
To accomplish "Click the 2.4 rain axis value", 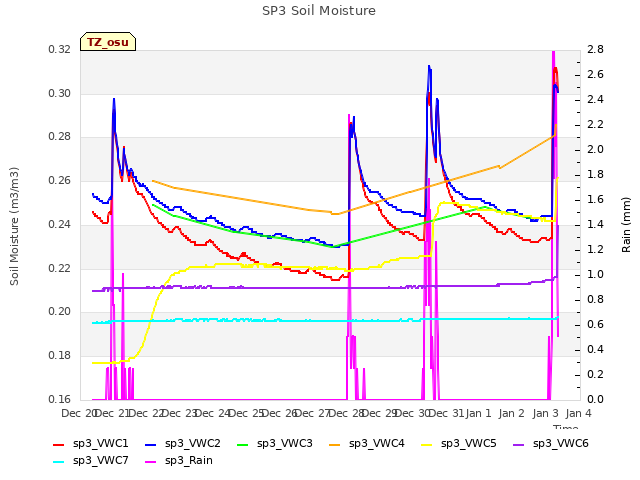I will coord(595,100).
